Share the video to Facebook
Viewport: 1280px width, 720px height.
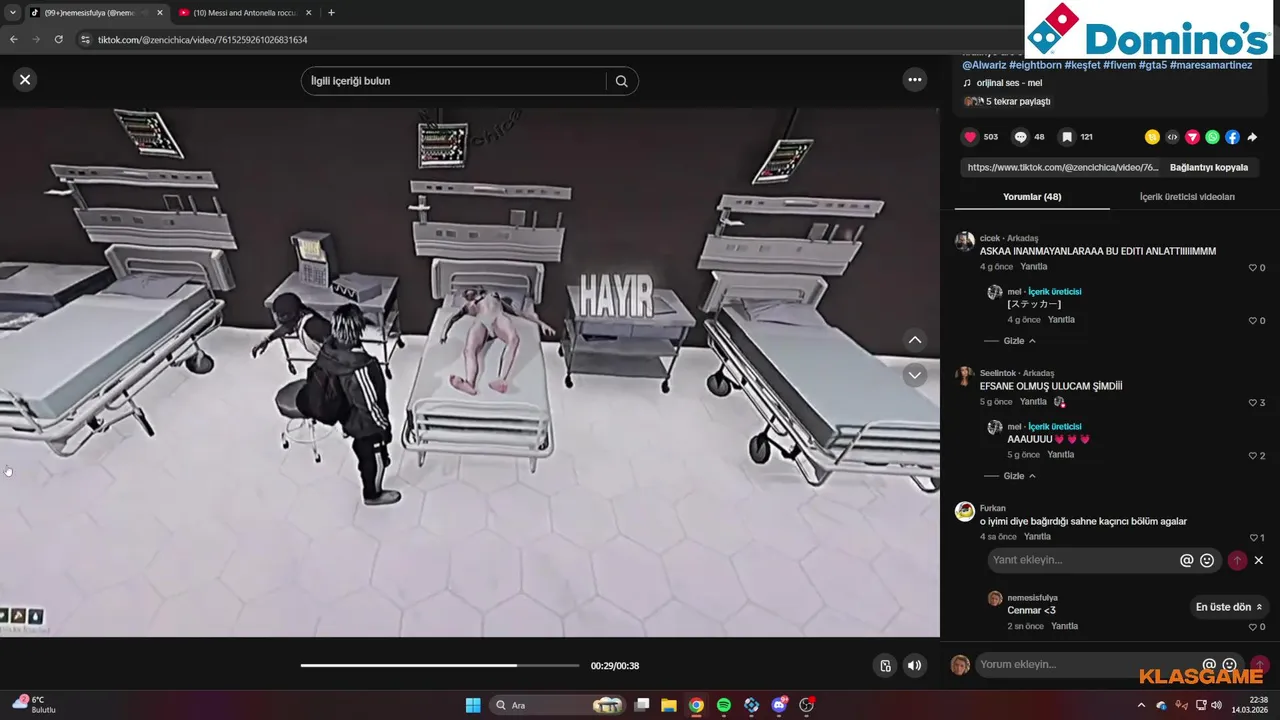click(x=1232, y=137)
